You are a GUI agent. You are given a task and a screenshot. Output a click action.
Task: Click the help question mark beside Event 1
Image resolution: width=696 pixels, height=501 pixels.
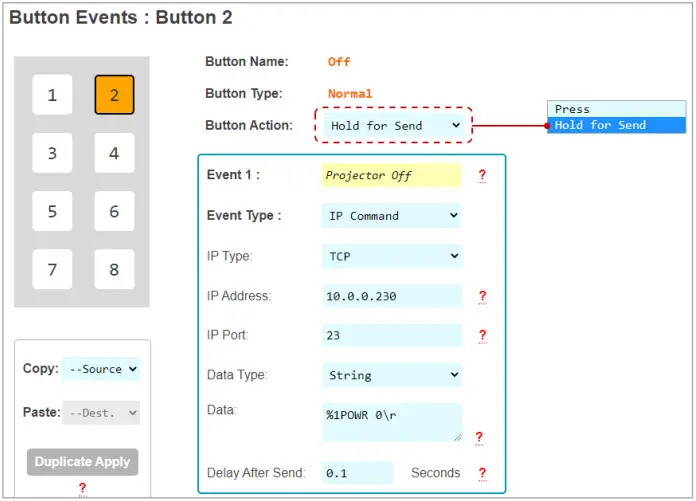481,176
